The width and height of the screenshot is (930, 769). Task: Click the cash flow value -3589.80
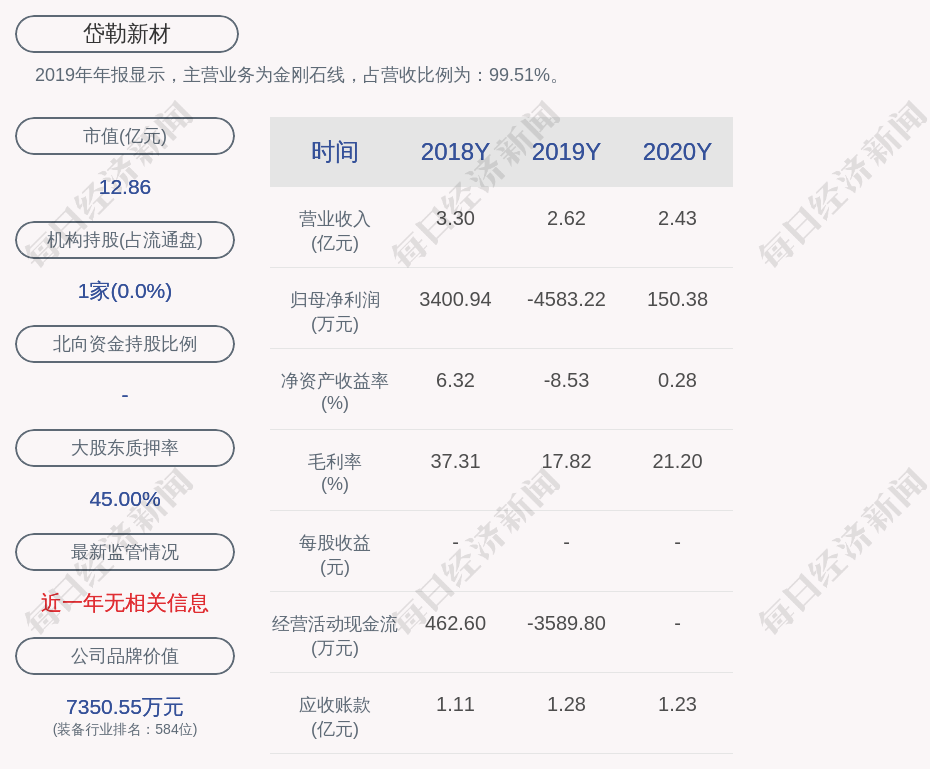tap(566, 623)
